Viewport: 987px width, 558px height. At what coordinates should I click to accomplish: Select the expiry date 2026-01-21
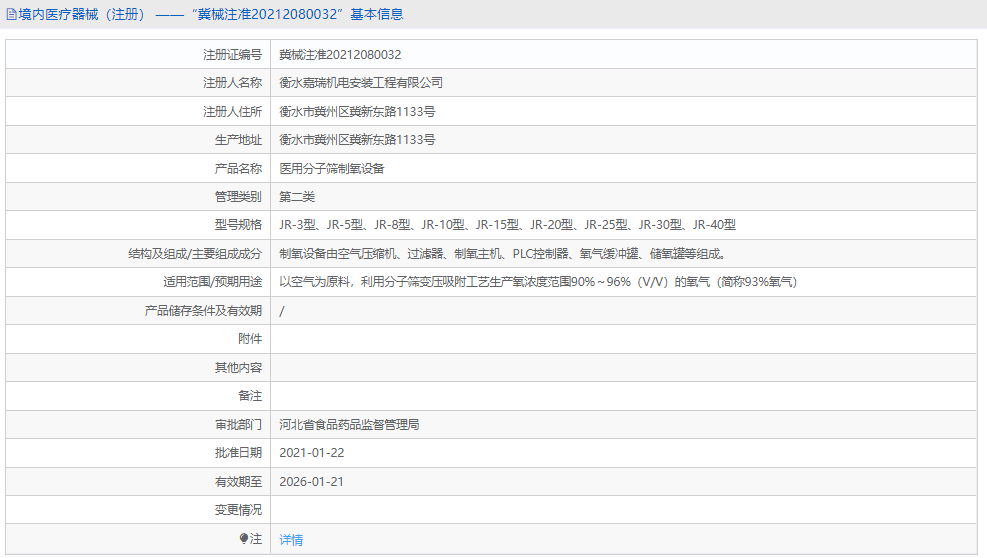312,482
